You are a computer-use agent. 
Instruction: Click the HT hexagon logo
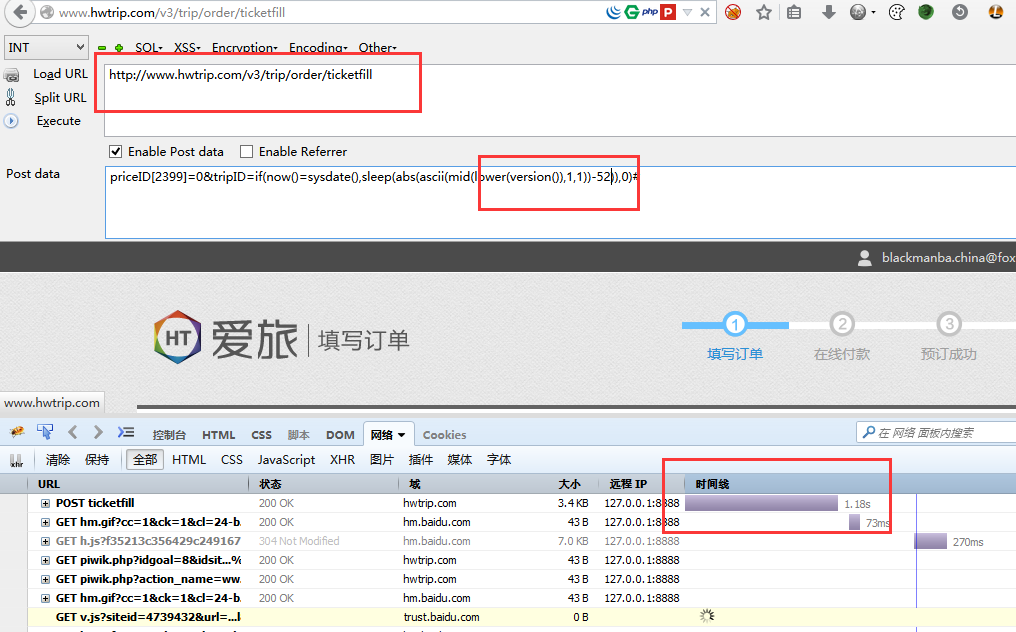click(178, 337)
